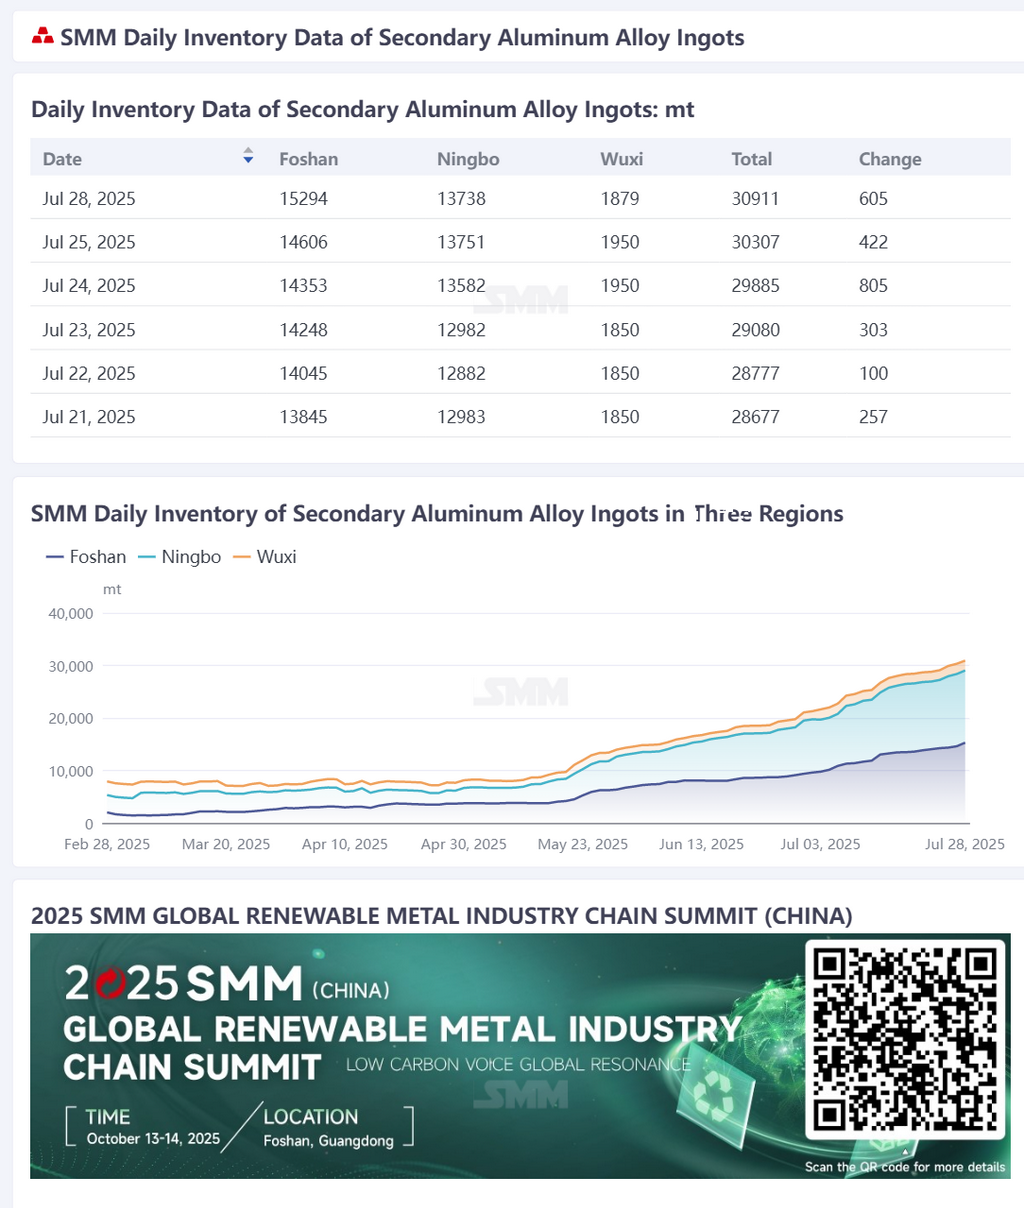Select the Jul 24, 2025 date cell
1024x1208 pixels.
point(89,286)
